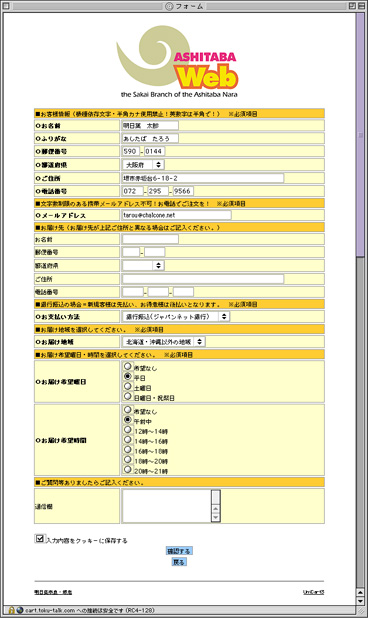Open the UniCart link in footer
The height and width of the screenshot is (618, 368).
click(314, 592)
